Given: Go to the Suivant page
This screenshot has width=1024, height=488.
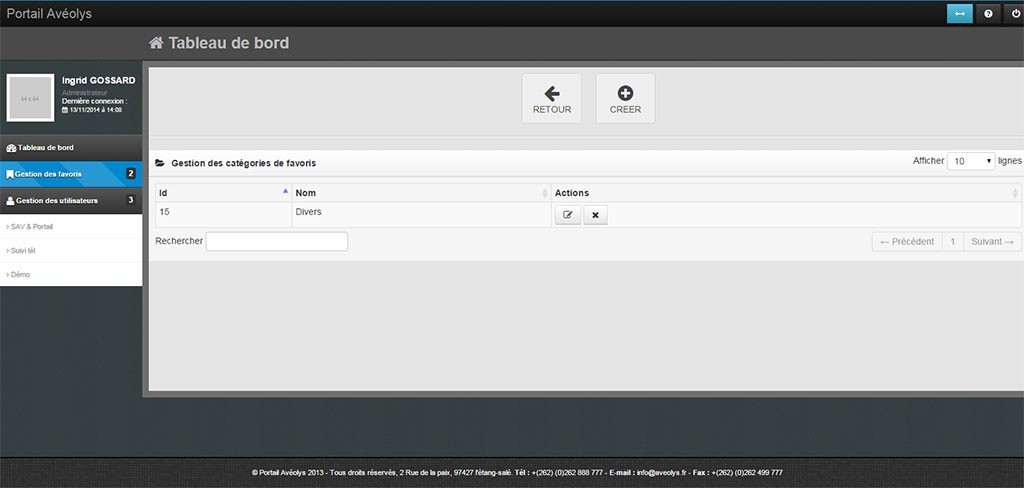Looking at the screenshot, I should tap(992, 241).
